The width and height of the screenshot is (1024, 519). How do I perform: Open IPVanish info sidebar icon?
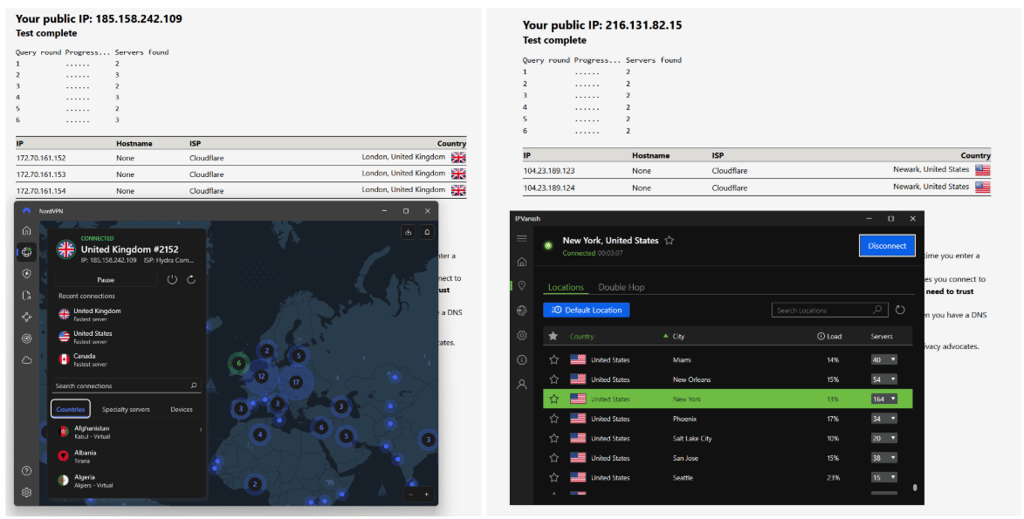pyautogui.click(x=521, y=360)
